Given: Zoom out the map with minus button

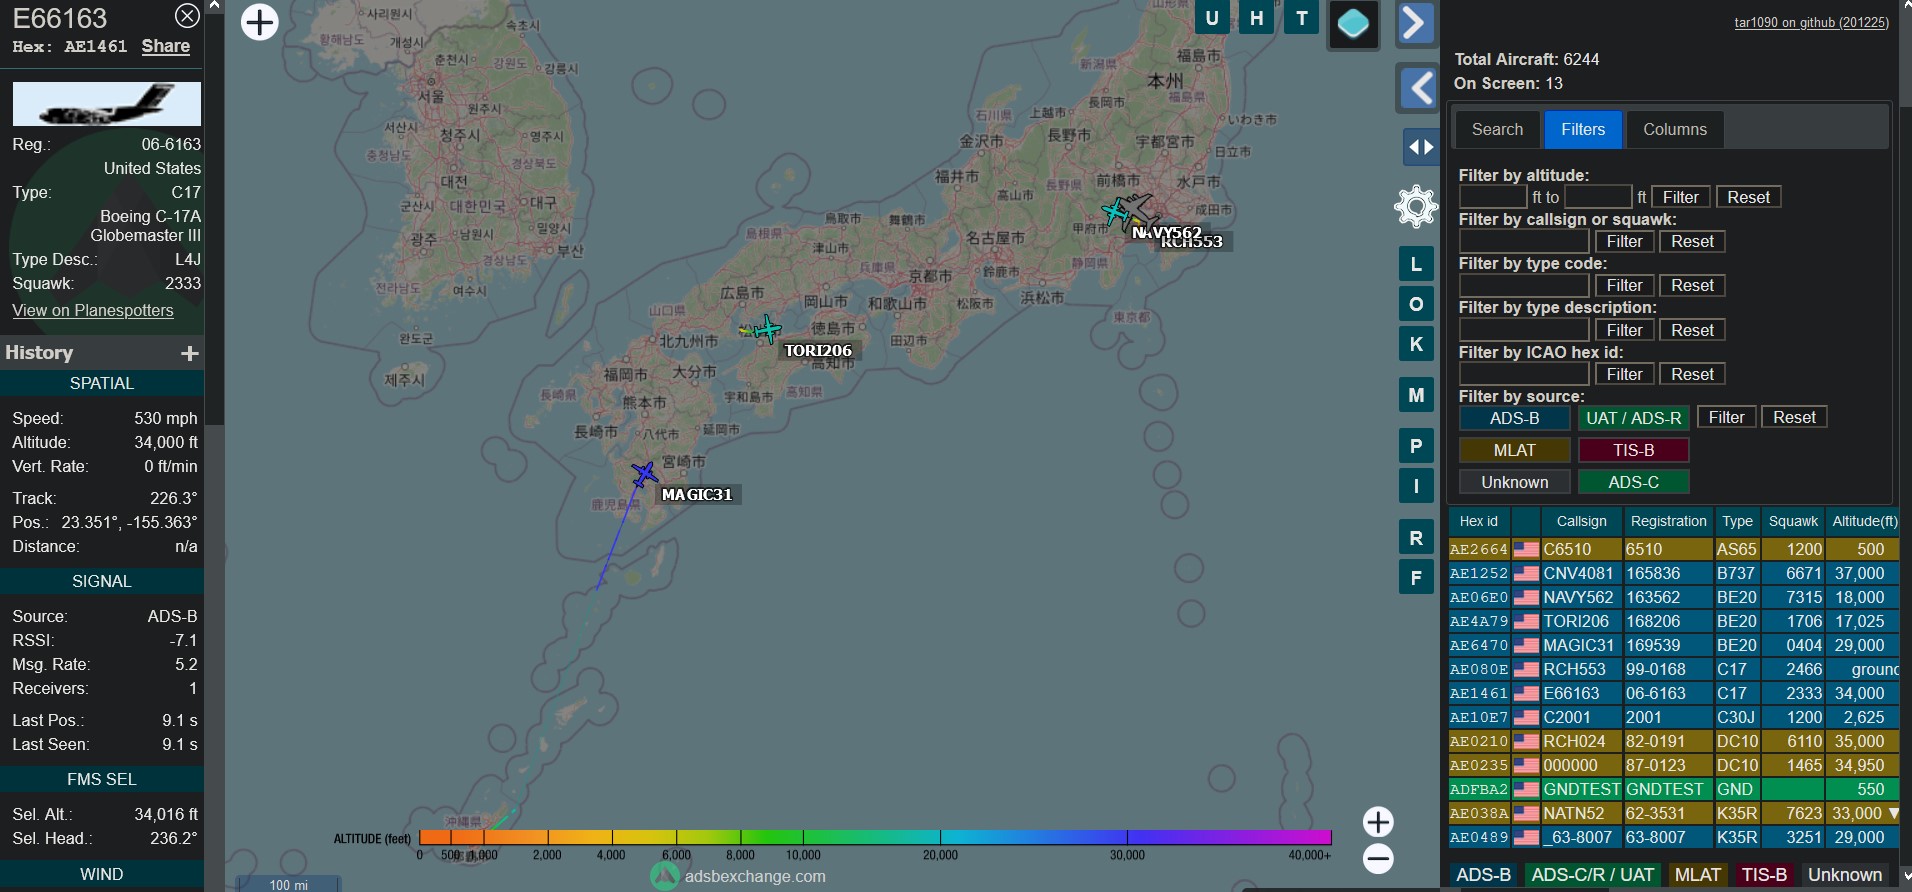Looking at the screenshot, I should (1378, 858).
